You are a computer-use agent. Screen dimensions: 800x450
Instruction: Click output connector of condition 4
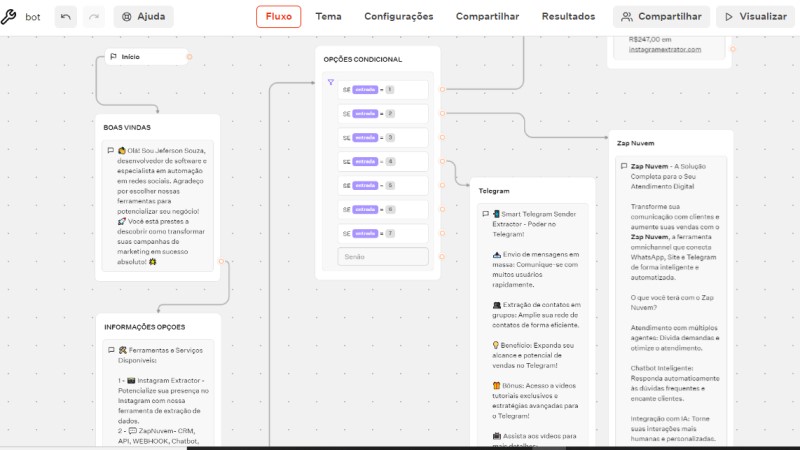pos(442,161)
